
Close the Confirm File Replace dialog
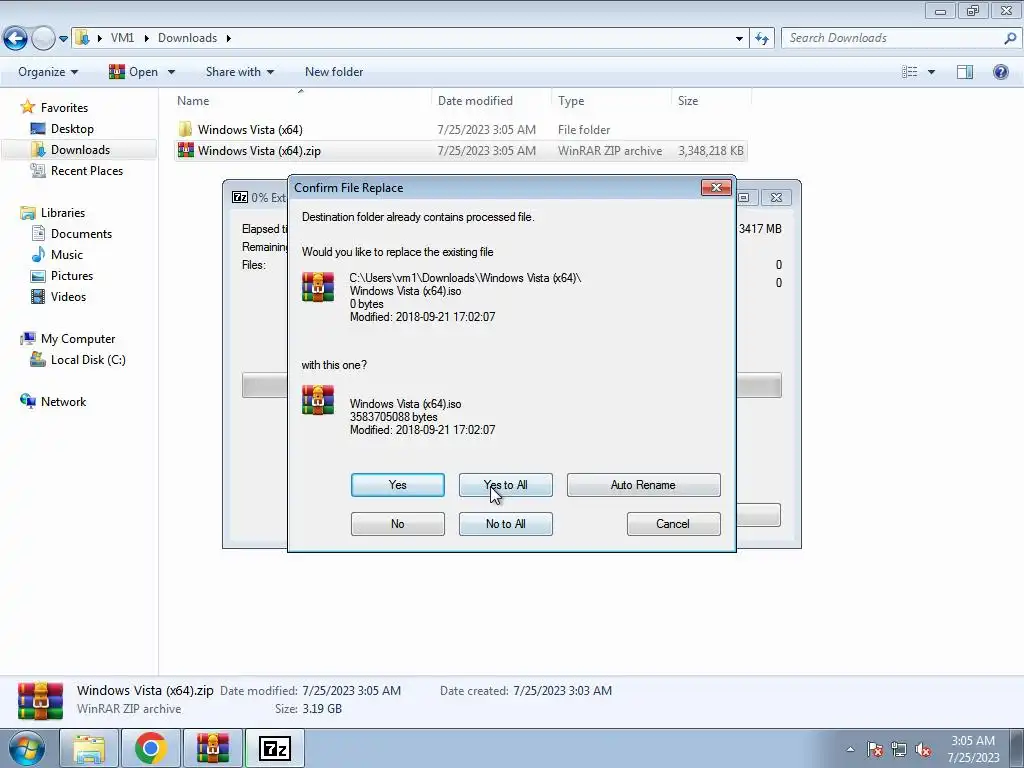(x=716, y=188)
